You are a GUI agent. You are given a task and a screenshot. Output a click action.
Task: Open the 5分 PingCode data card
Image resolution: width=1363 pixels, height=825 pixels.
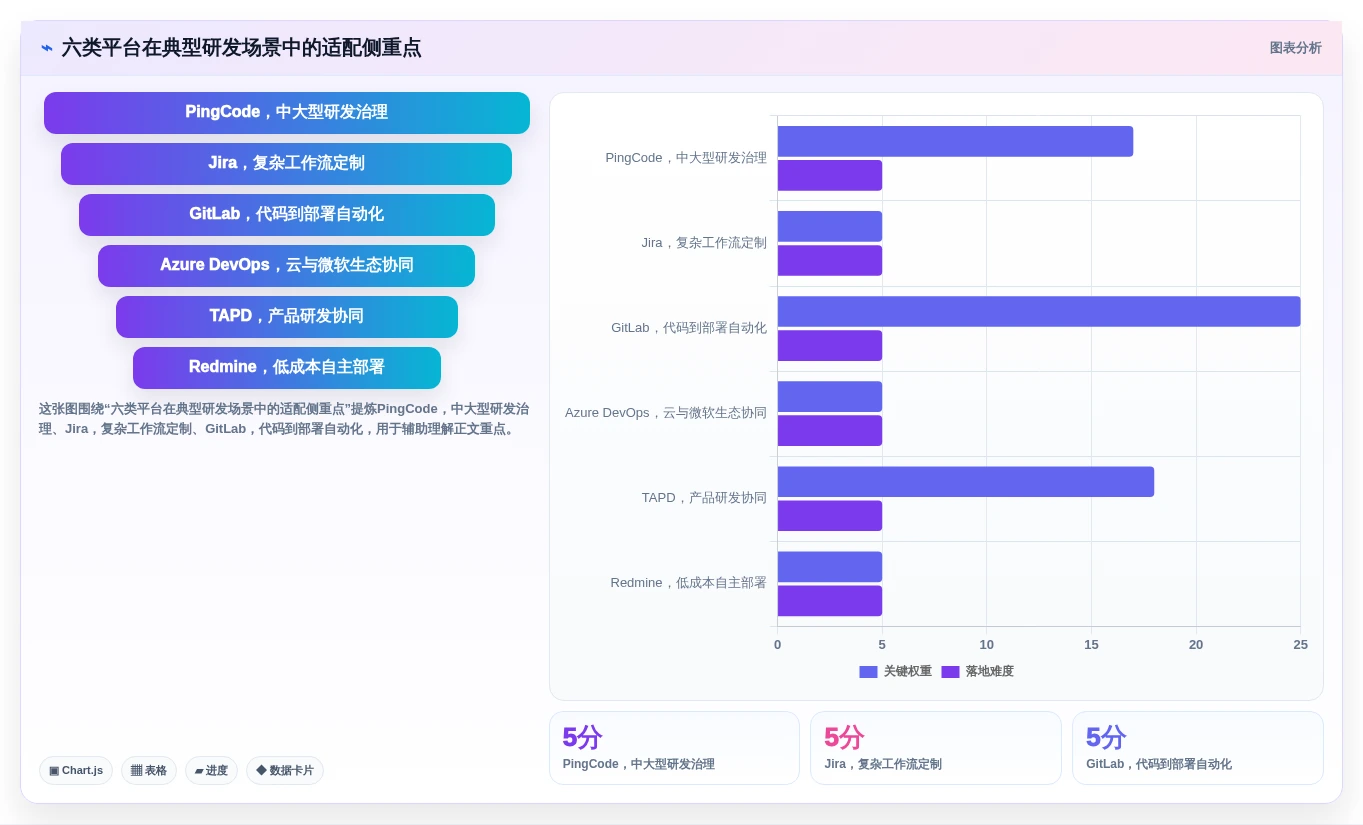click(674, 748)
